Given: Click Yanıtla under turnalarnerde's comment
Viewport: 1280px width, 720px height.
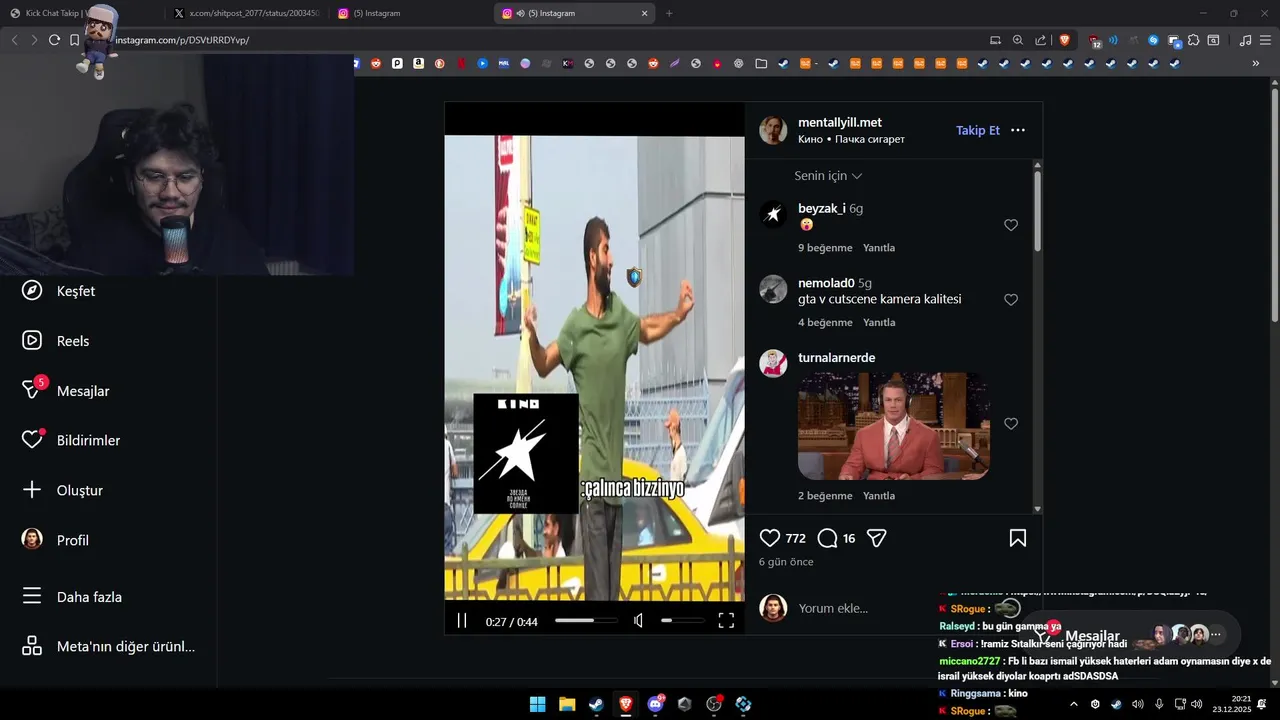Looking at the screenshot, I should click(x=879, y=496).
